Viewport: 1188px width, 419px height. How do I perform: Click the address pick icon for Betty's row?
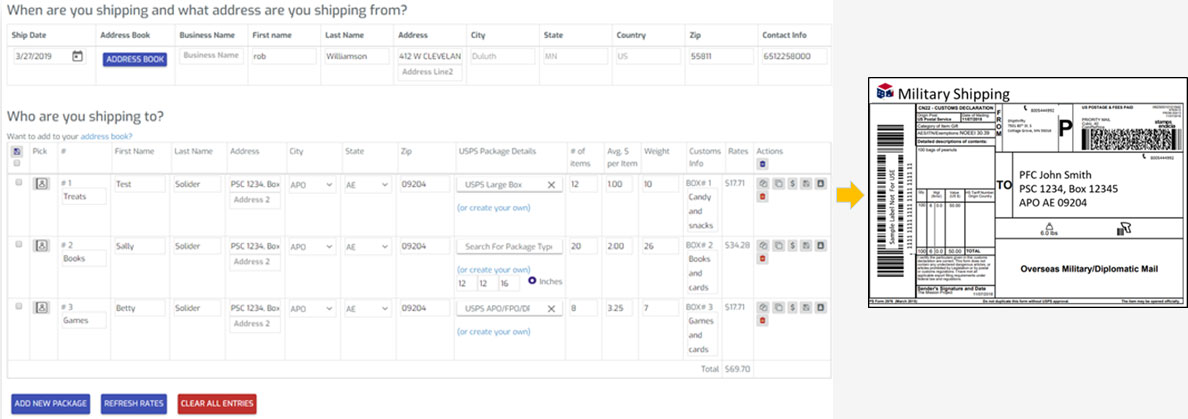42,308
